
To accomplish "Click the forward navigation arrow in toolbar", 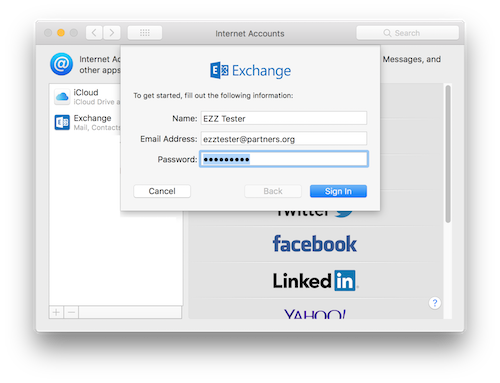I will (112, 33).
